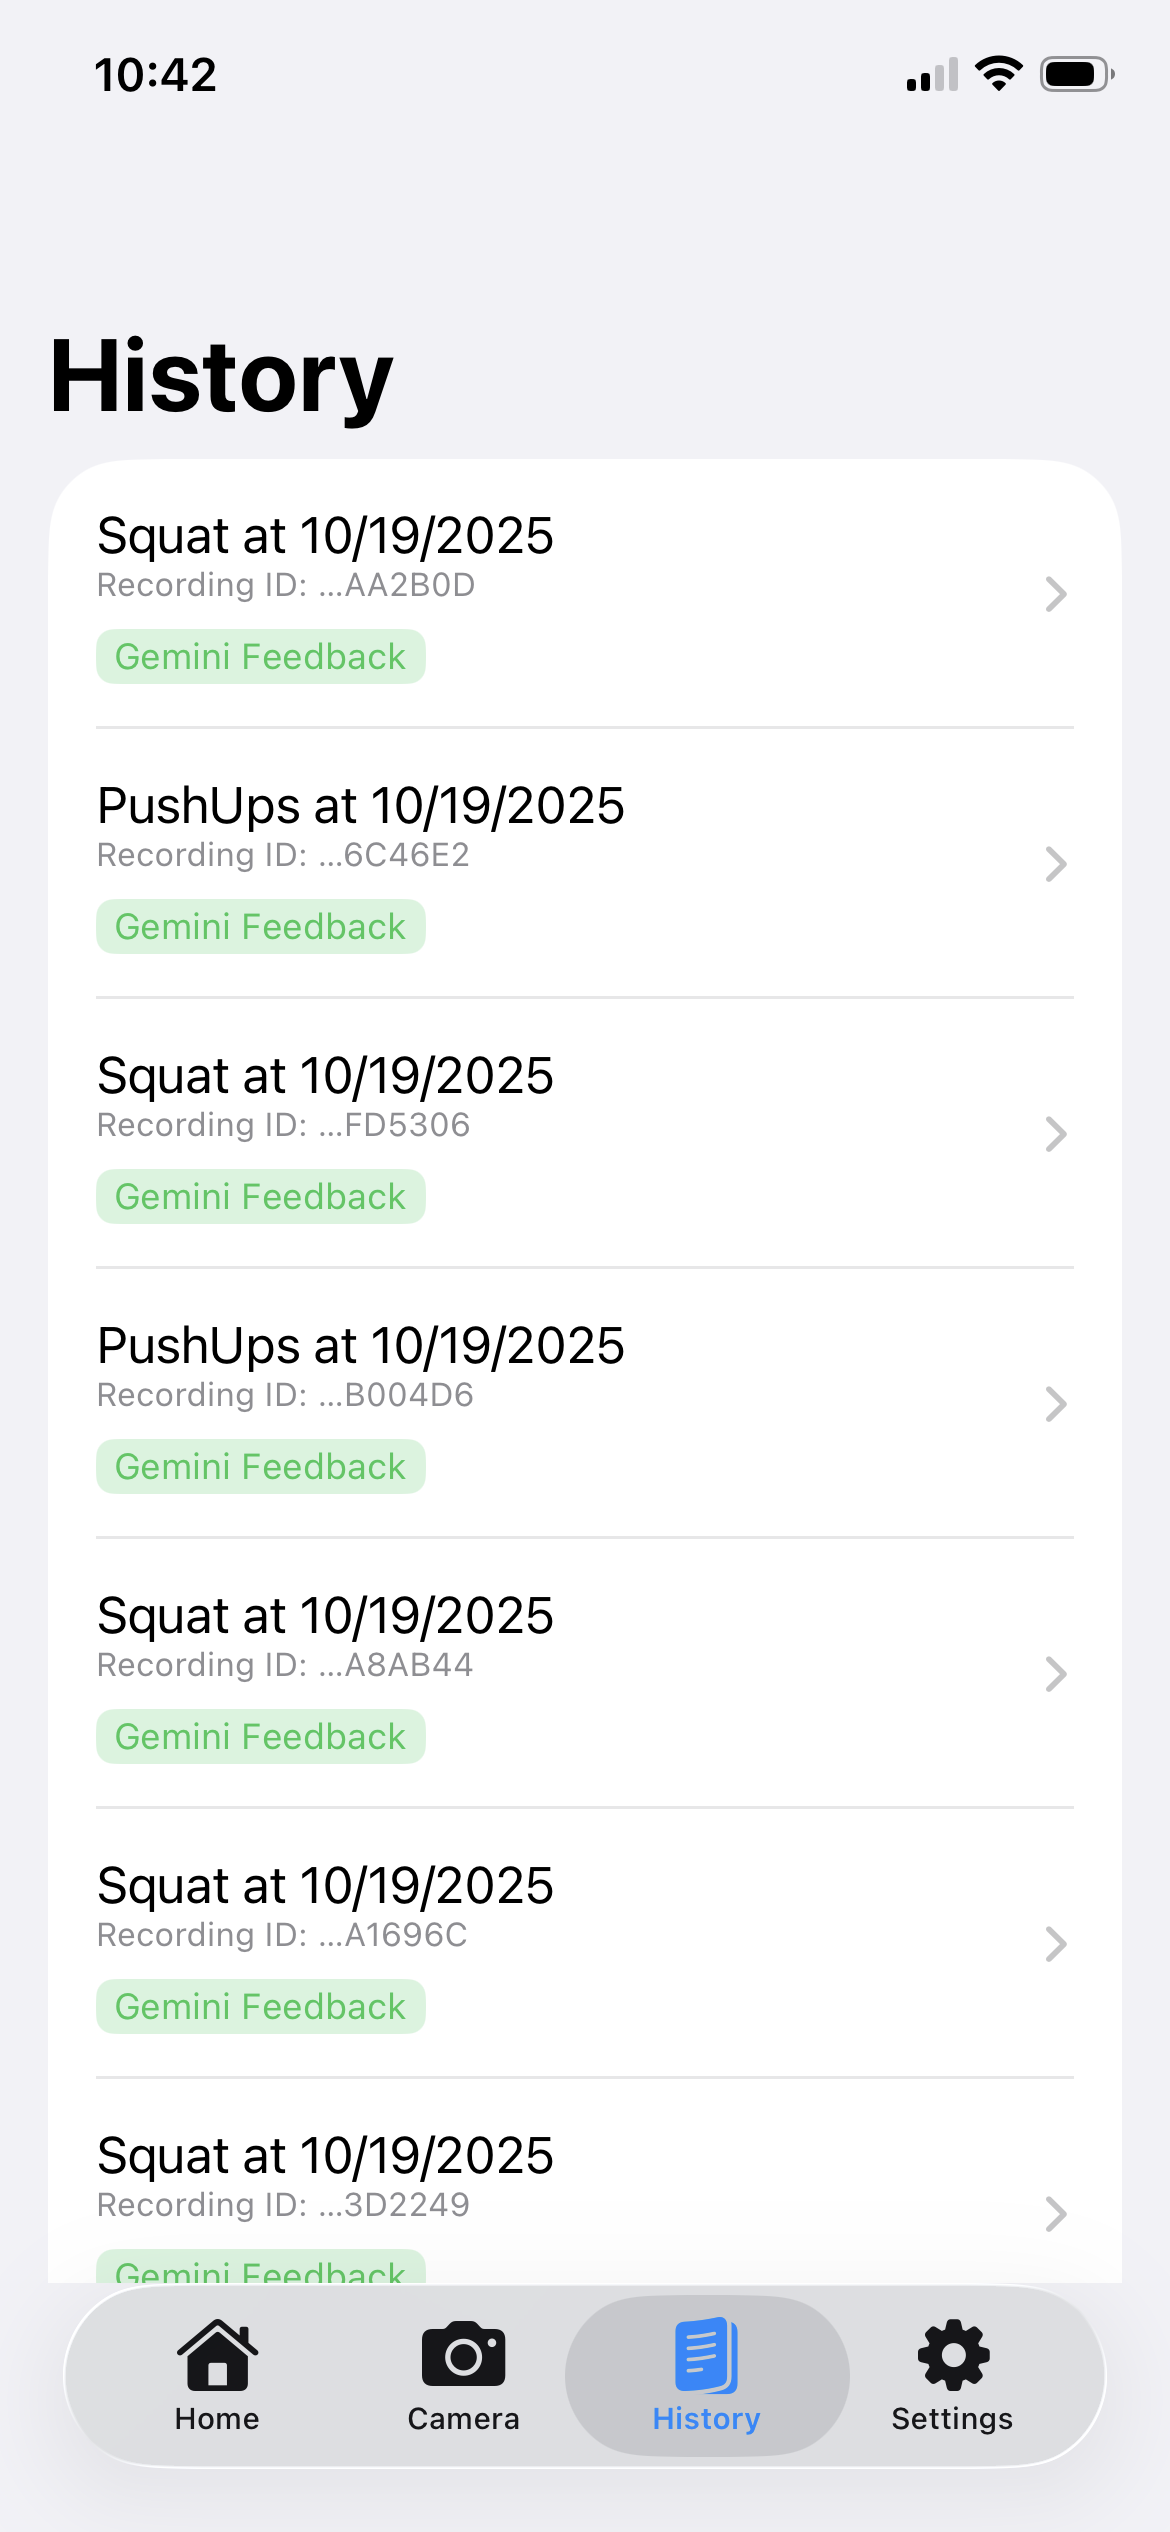Image resolution: width=1170 pixels, height=2532 pixels.
Task: Tap the Home house icon
Action: (x=217, y=2355)
